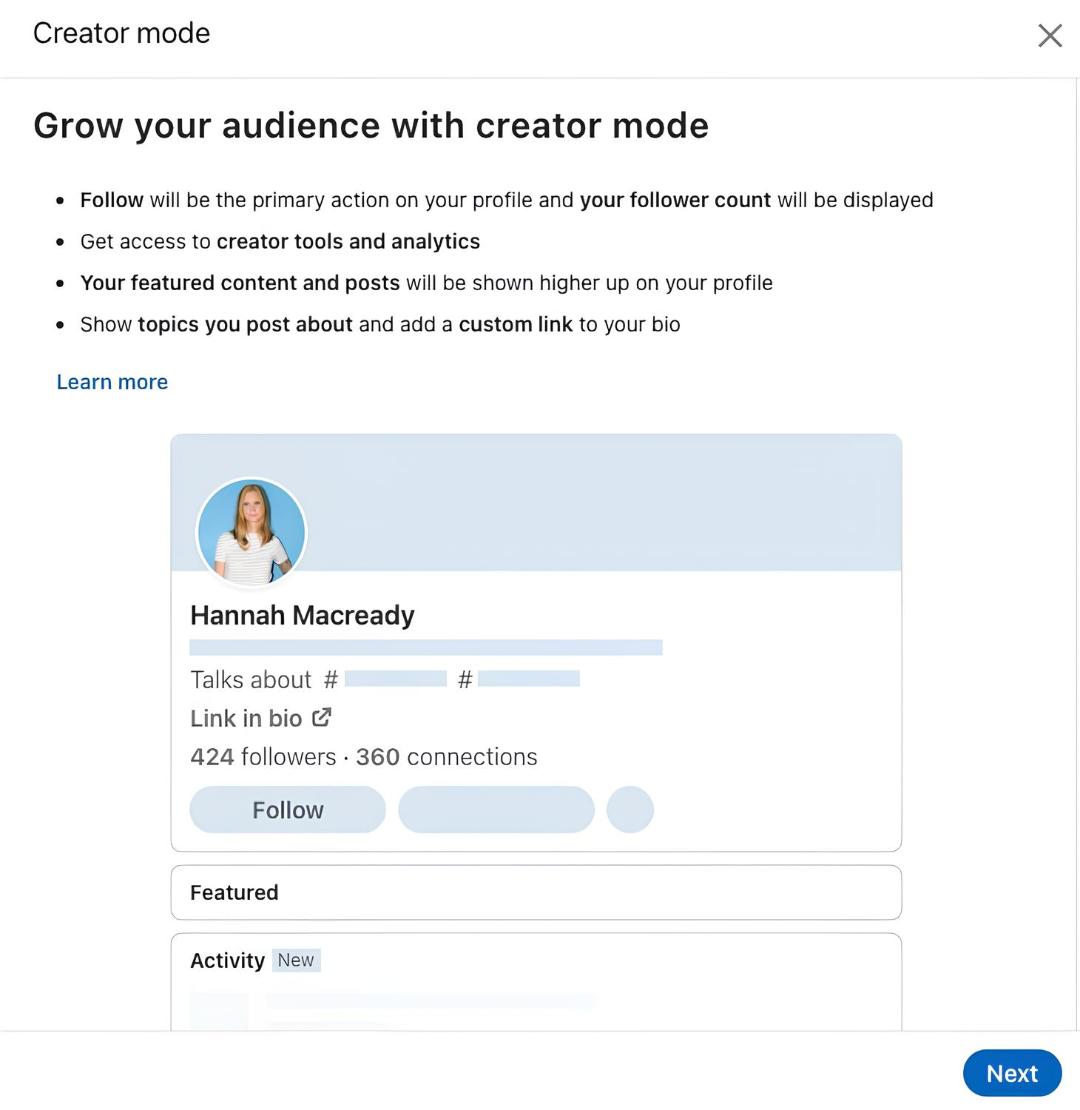Click Hannah Macready's profile photo
Viewport: 1080px width, 1110px height.
[251, 532]
